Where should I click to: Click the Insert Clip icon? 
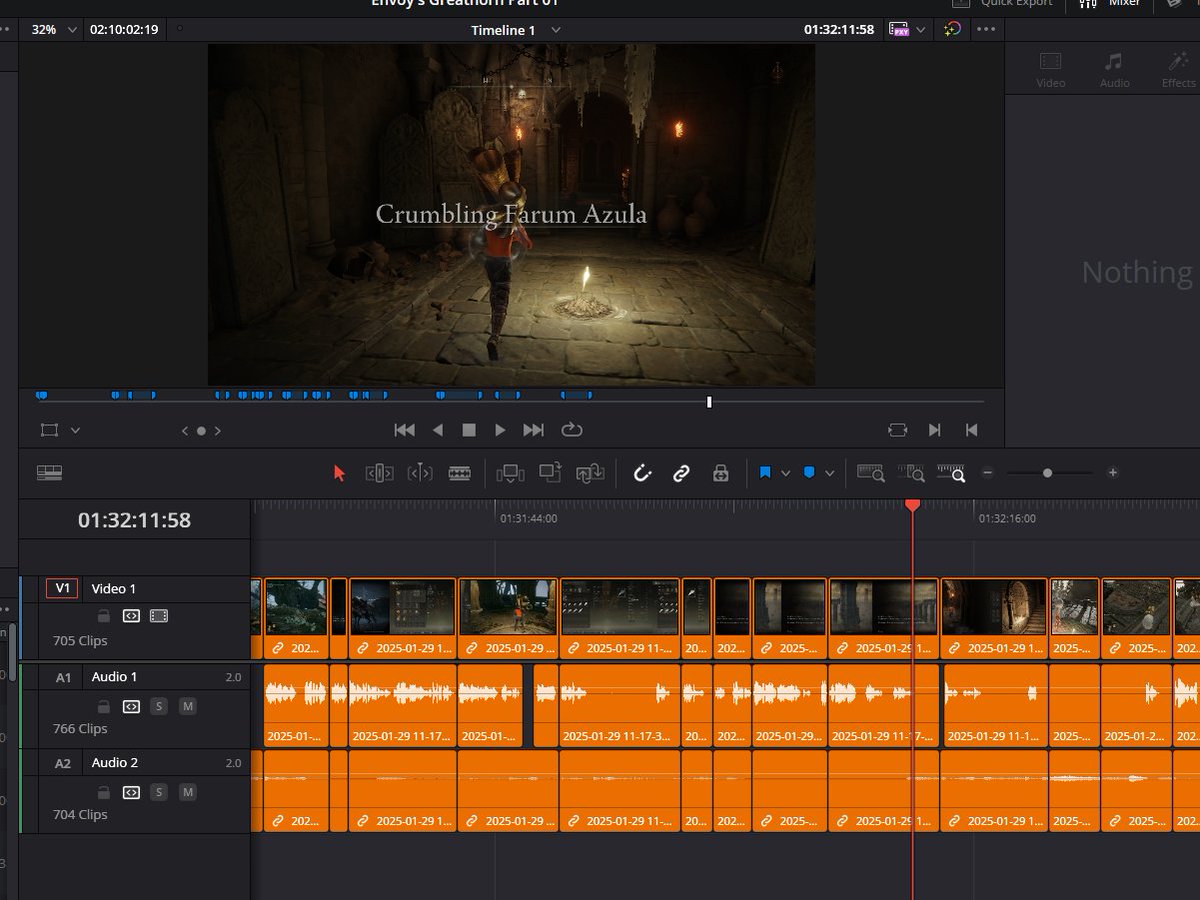click(510, 473)
